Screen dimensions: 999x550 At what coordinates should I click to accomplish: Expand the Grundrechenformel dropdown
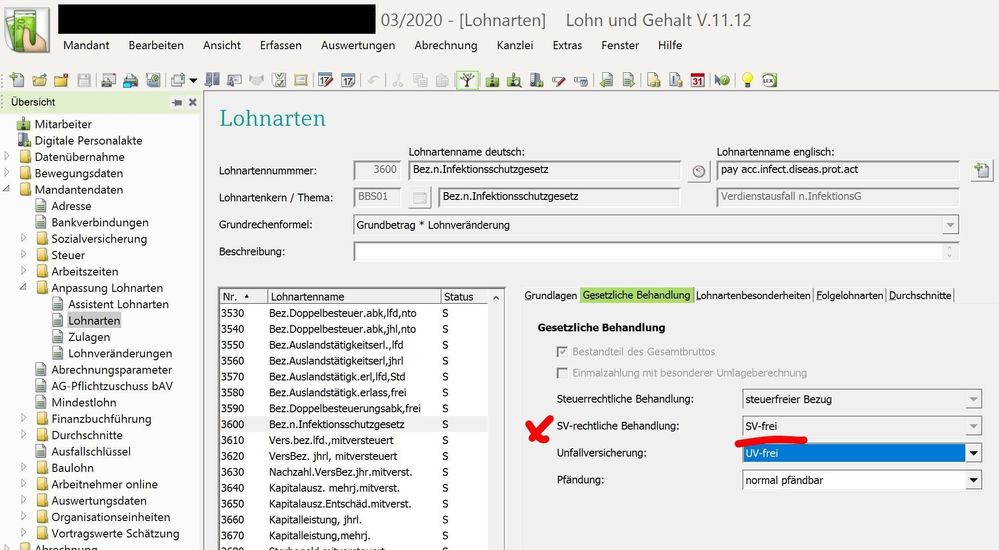pos(949,225)
